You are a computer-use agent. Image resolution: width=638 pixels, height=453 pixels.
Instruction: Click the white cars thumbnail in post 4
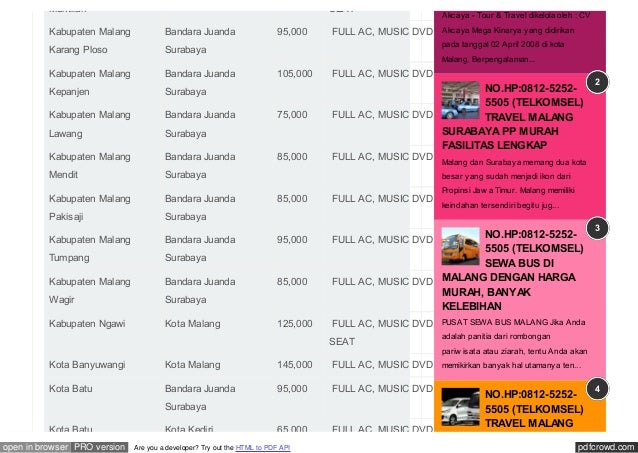460,407
